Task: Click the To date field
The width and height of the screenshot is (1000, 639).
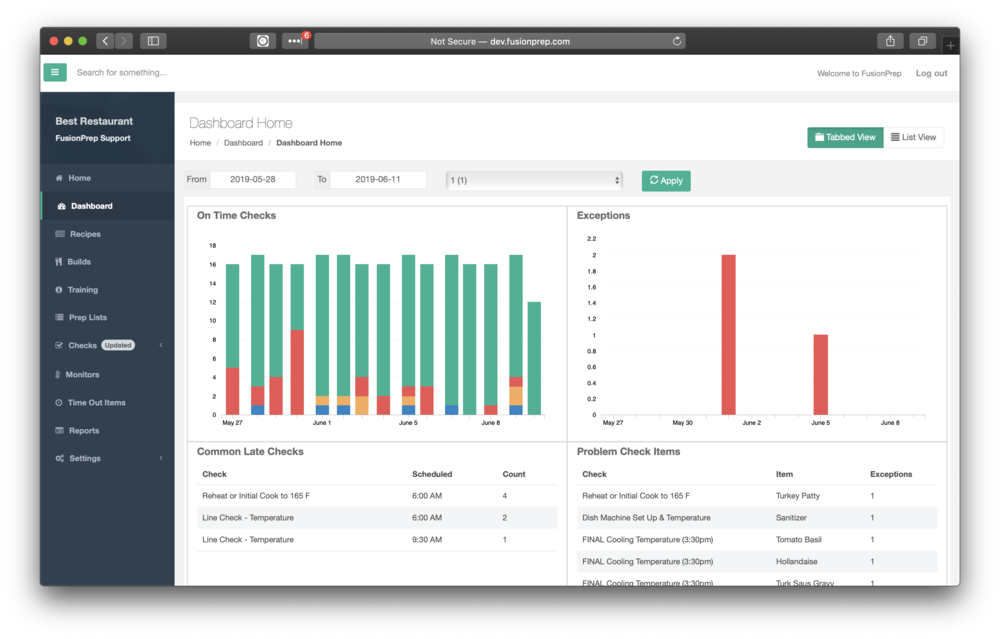Action: [x=378, y=180]
